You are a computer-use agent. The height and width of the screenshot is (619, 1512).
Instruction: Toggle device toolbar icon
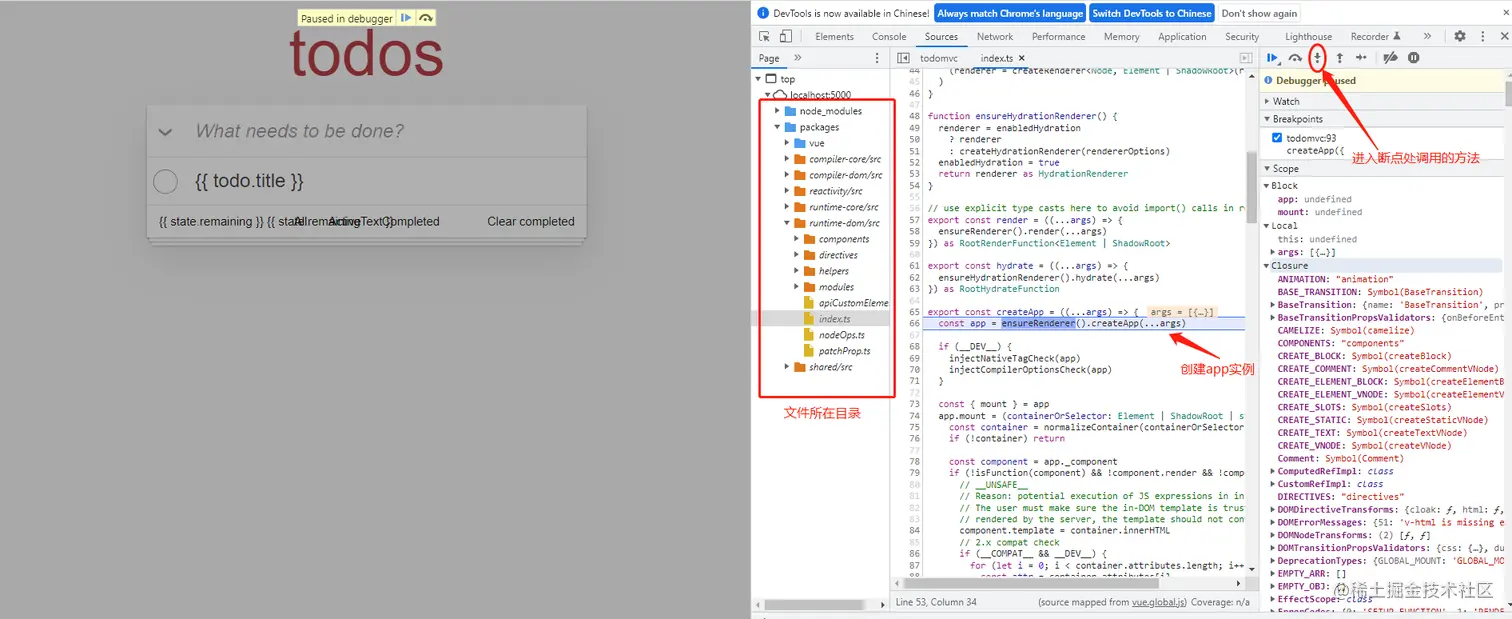point(786,36)
